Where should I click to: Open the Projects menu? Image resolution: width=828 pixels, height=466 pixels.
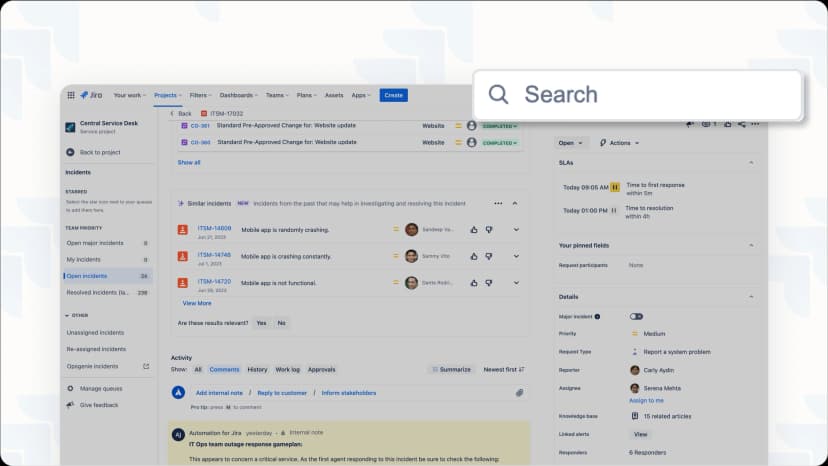point(167,95)
